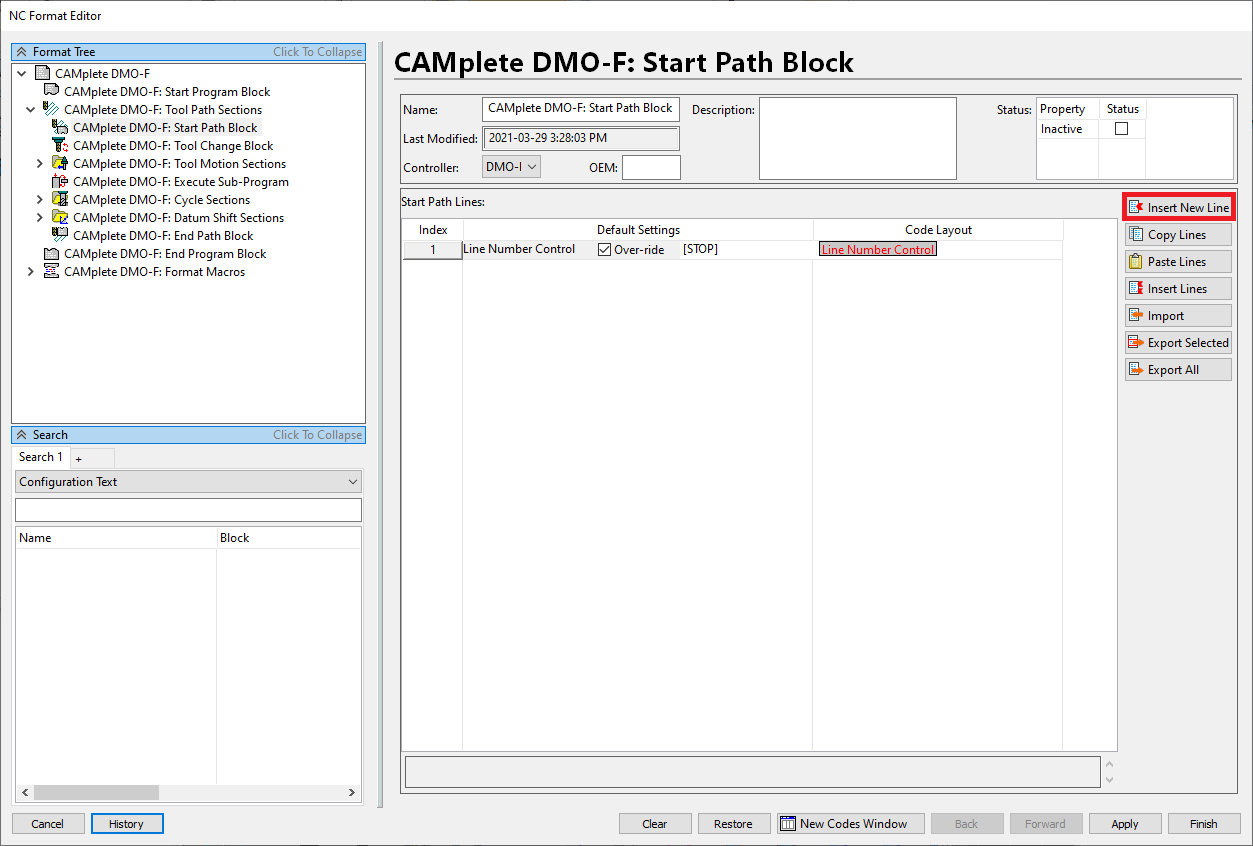Click into the OEM input field

click(x=651, y=167)
